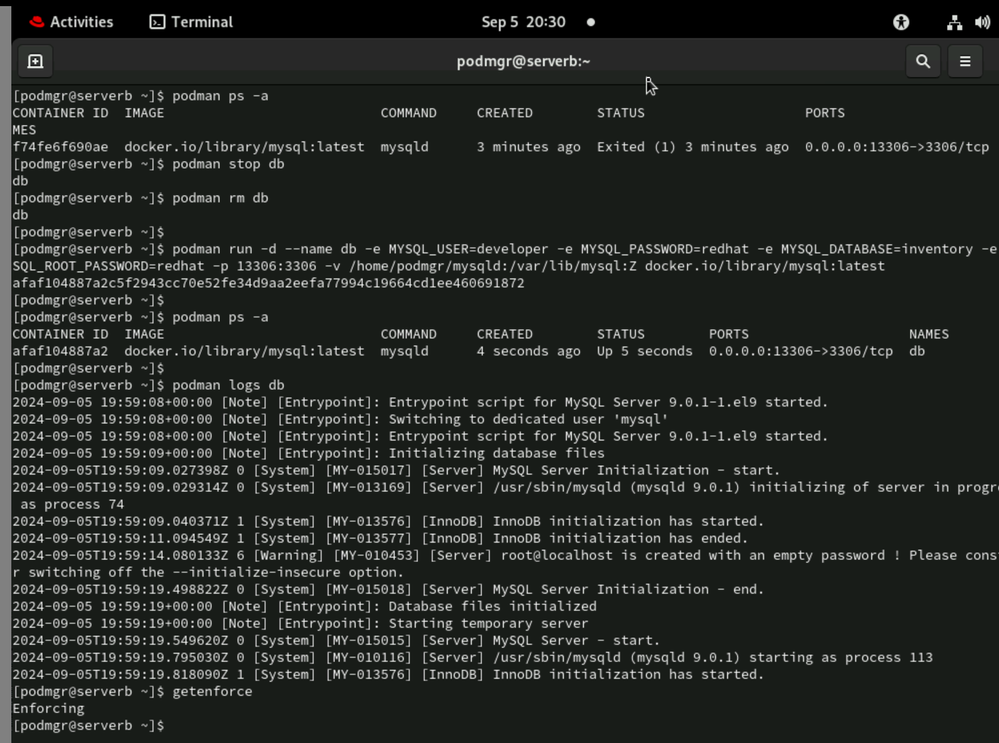
Task: Click the podman logs db command
Action: 228,385
